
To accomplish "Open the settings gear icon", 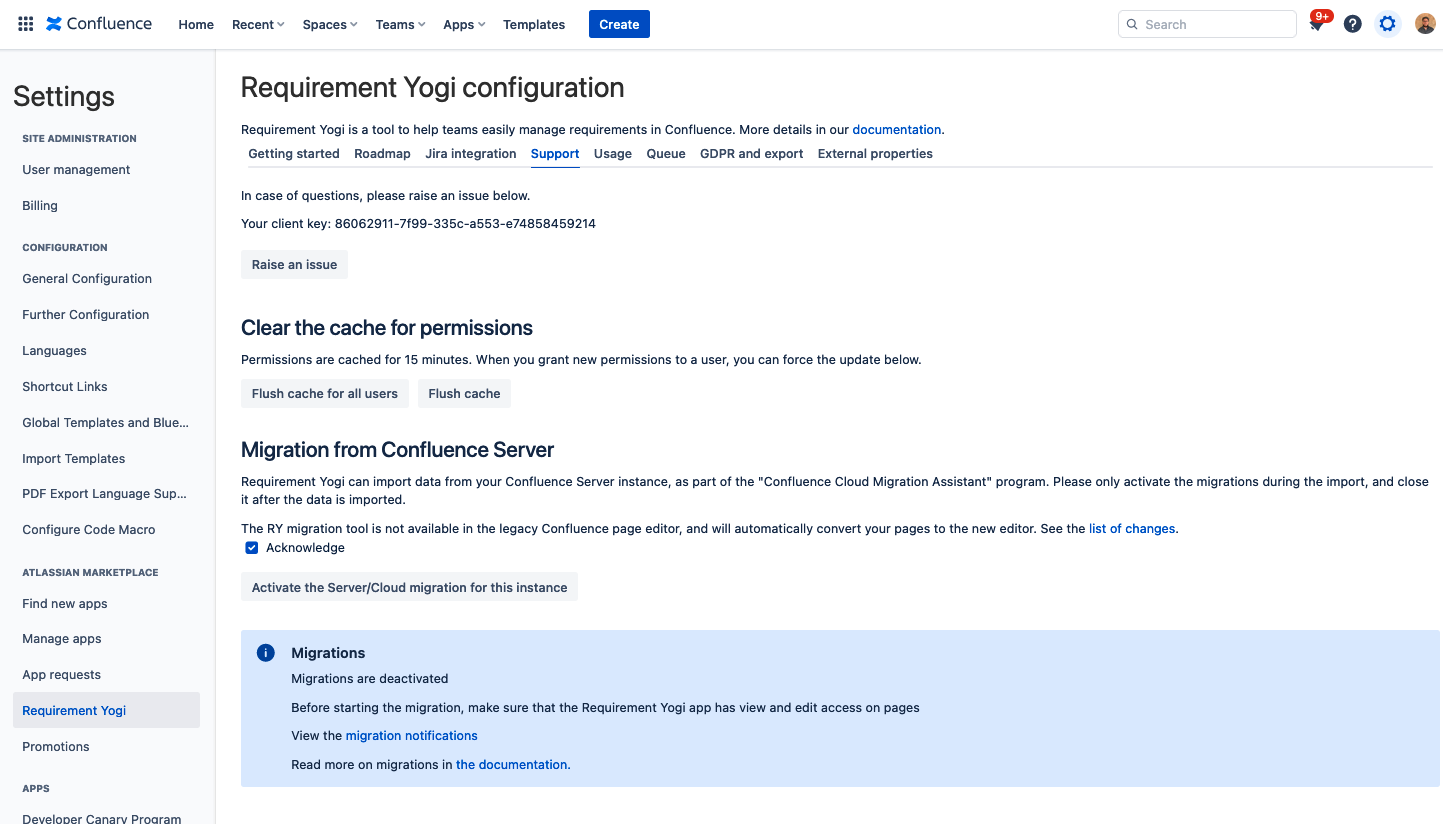I will tap(1387, 24).
